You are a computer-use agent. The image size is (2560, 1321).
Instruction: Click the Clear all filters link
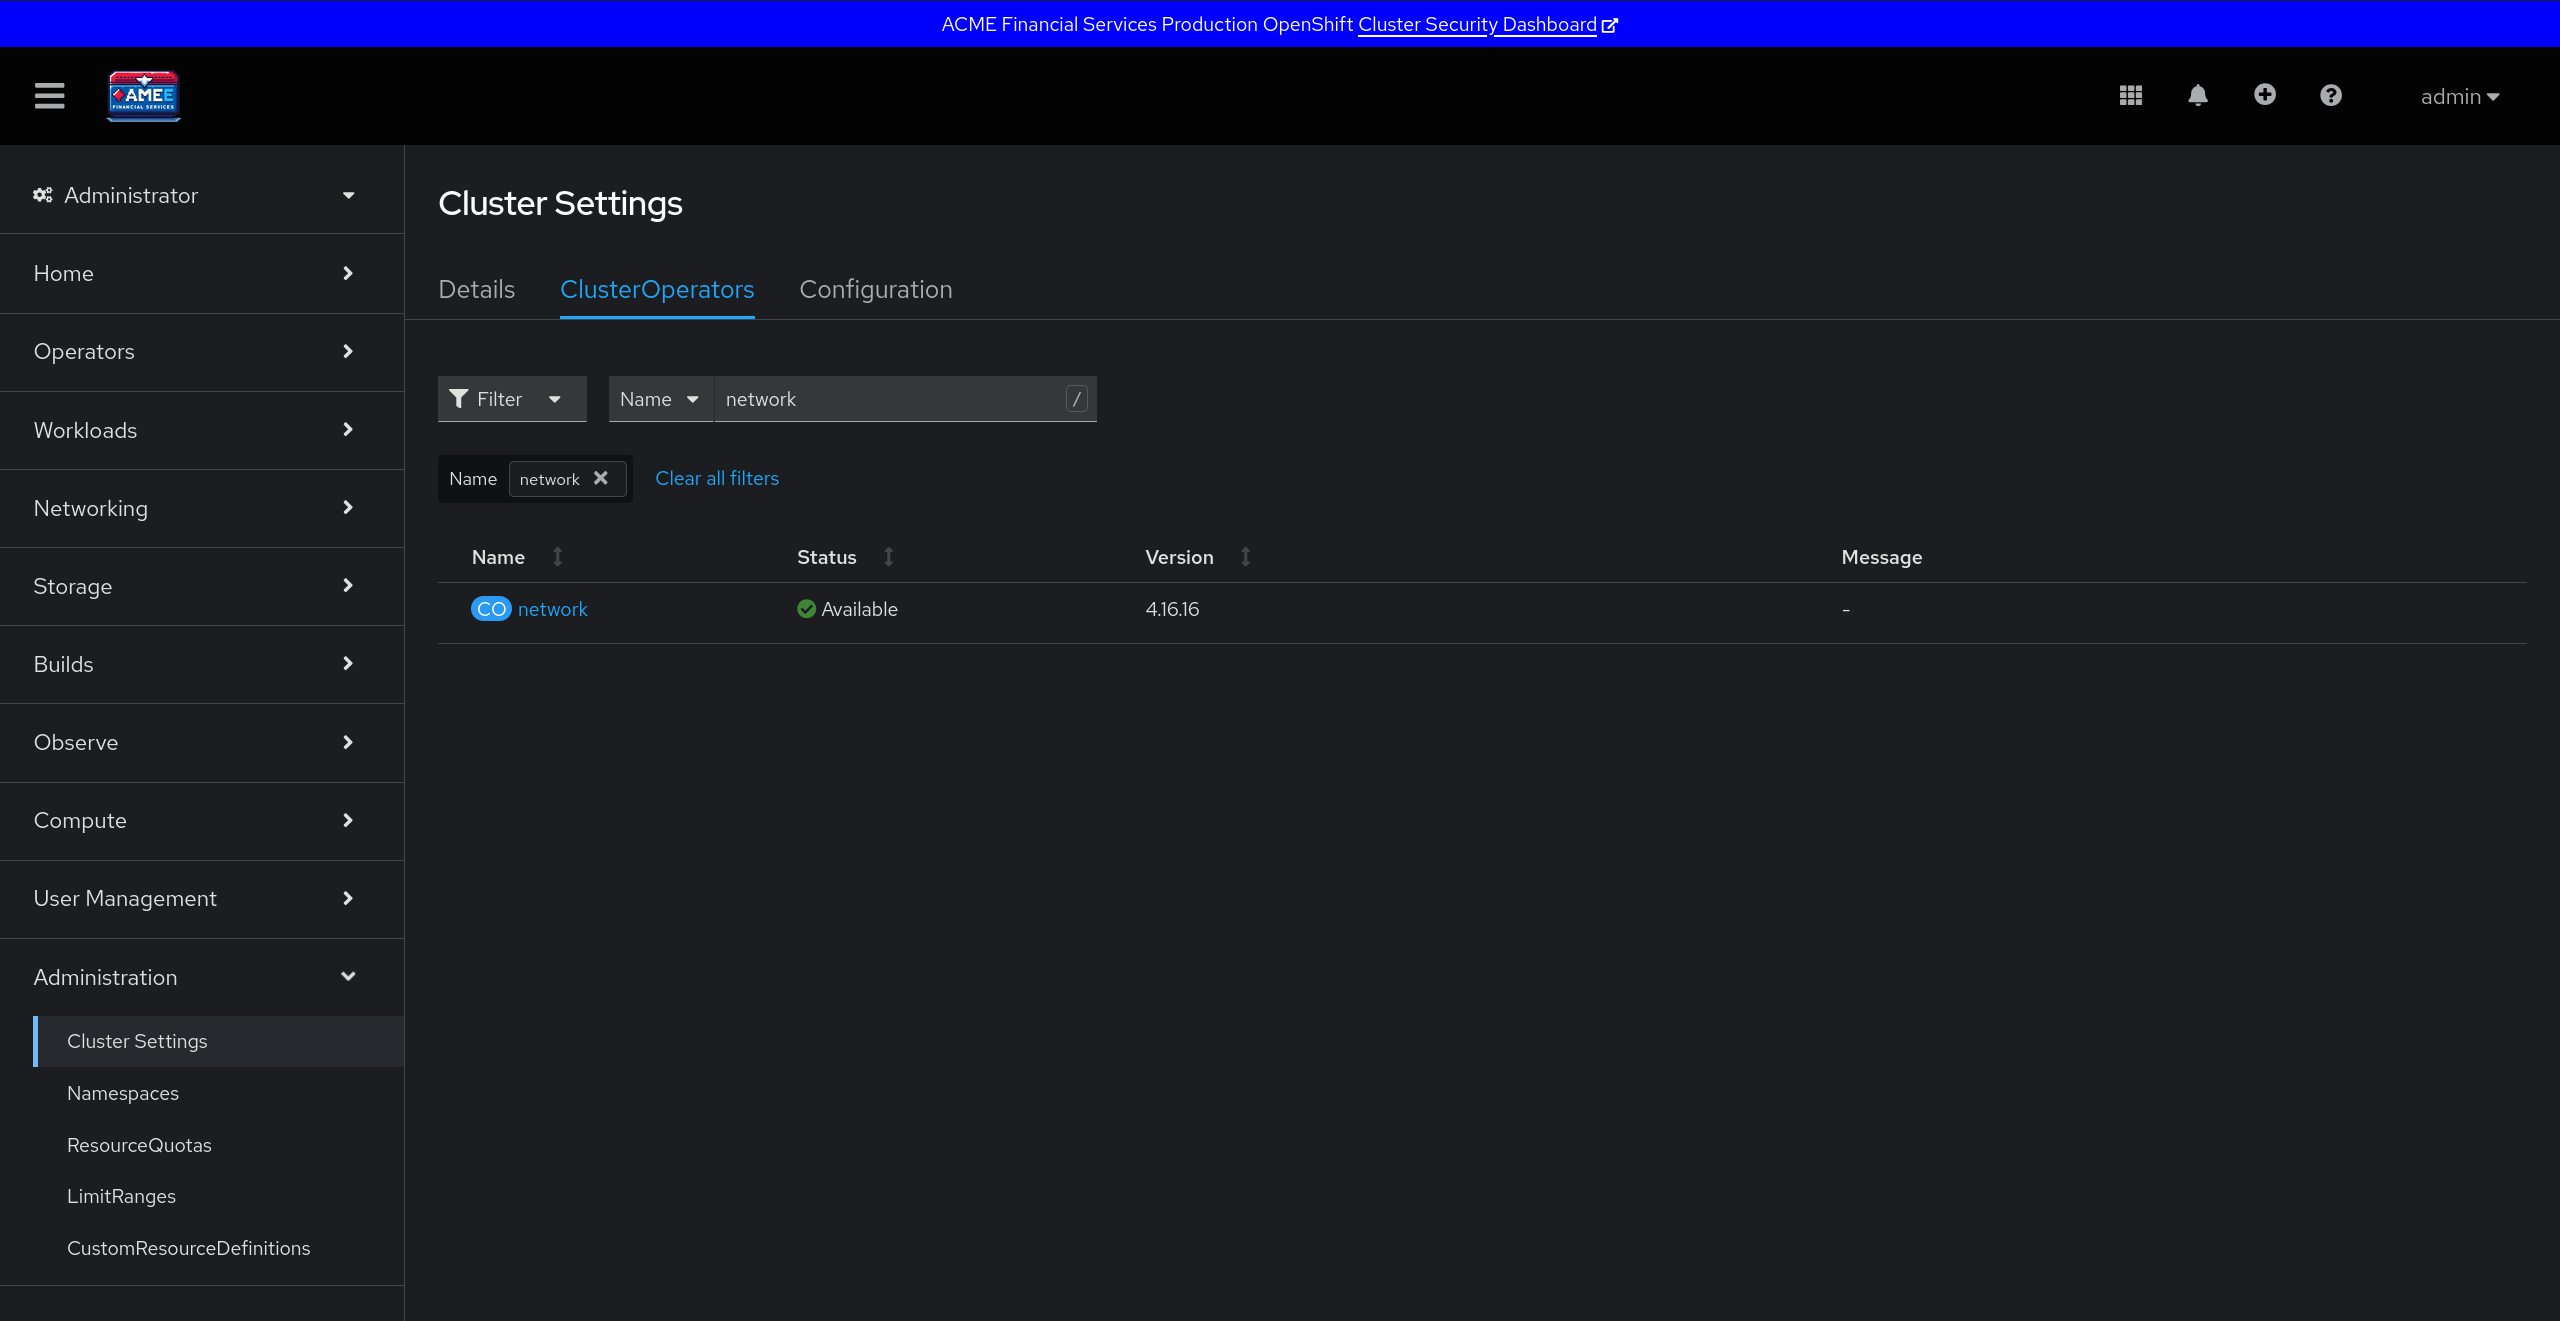[716, 478]
